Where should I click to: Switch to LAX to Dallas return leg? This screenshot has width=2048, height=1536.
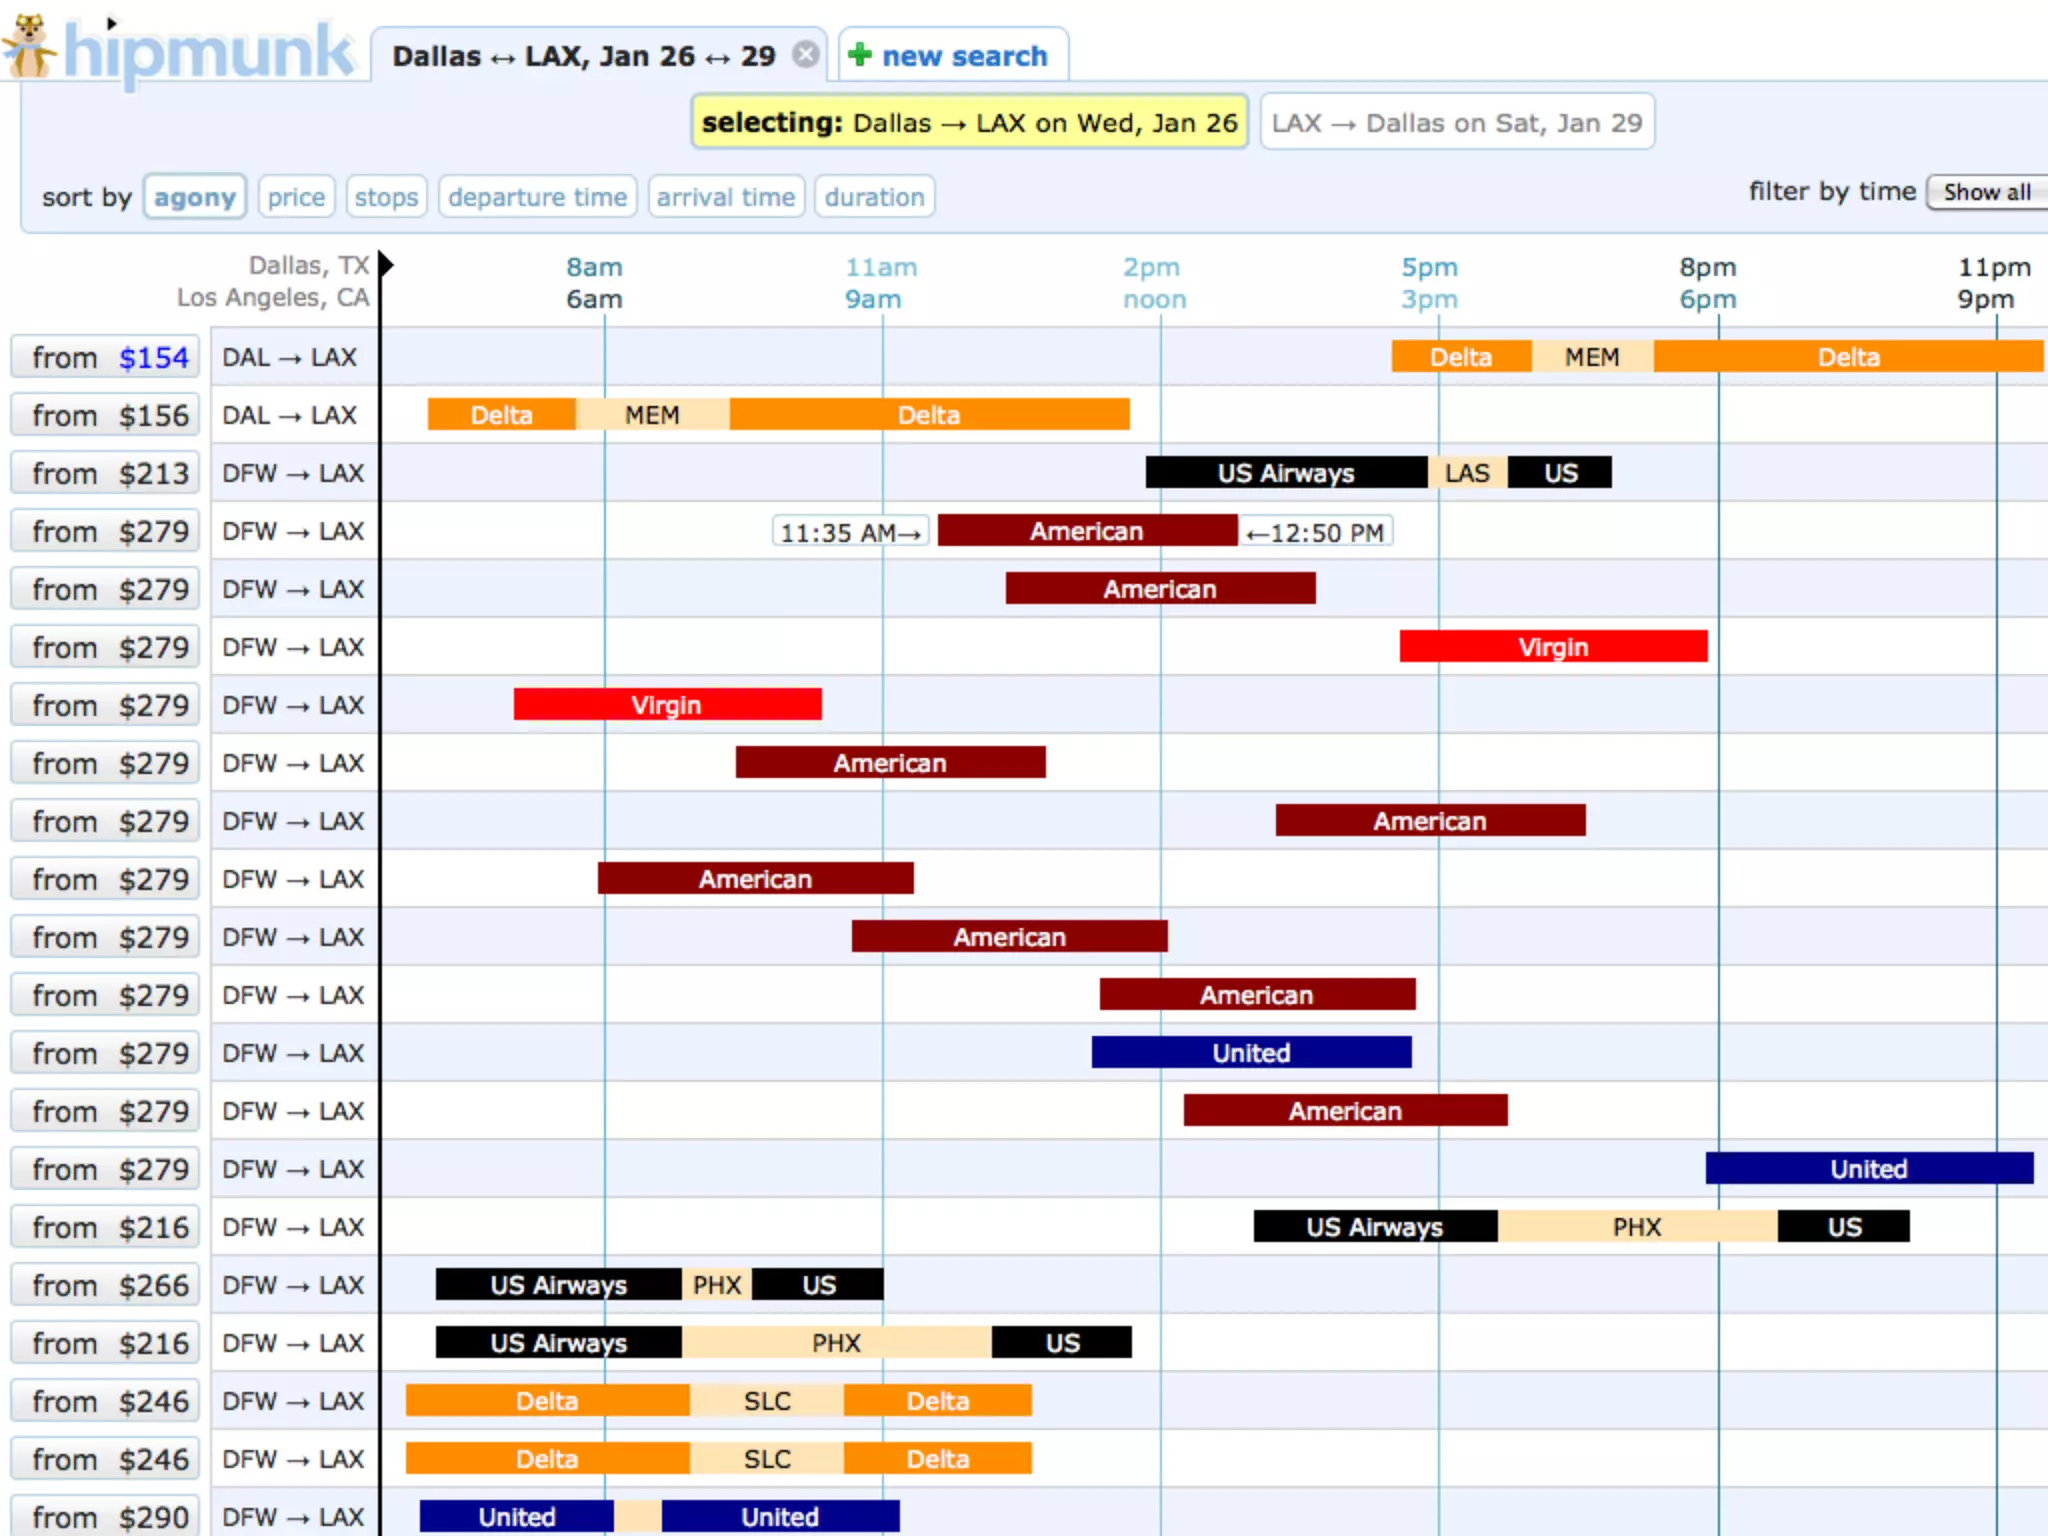(x=1456, y=123)
